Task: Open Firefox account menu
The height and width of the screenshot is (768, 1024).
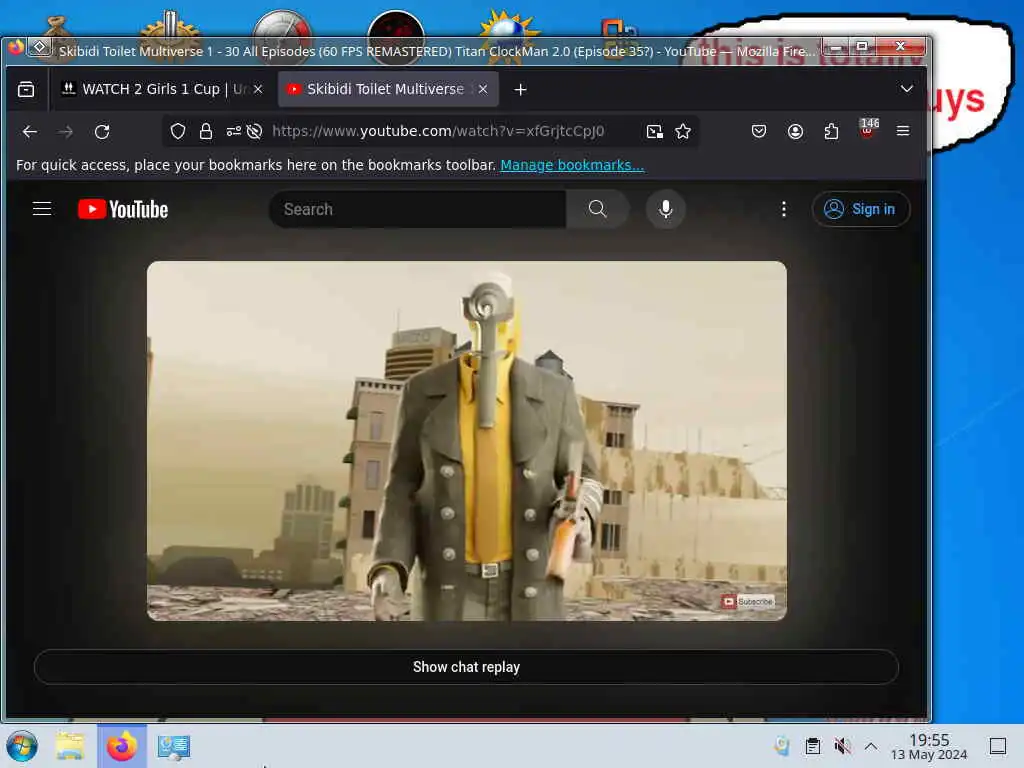Action: pyautogui.click(x=795, y=131)
